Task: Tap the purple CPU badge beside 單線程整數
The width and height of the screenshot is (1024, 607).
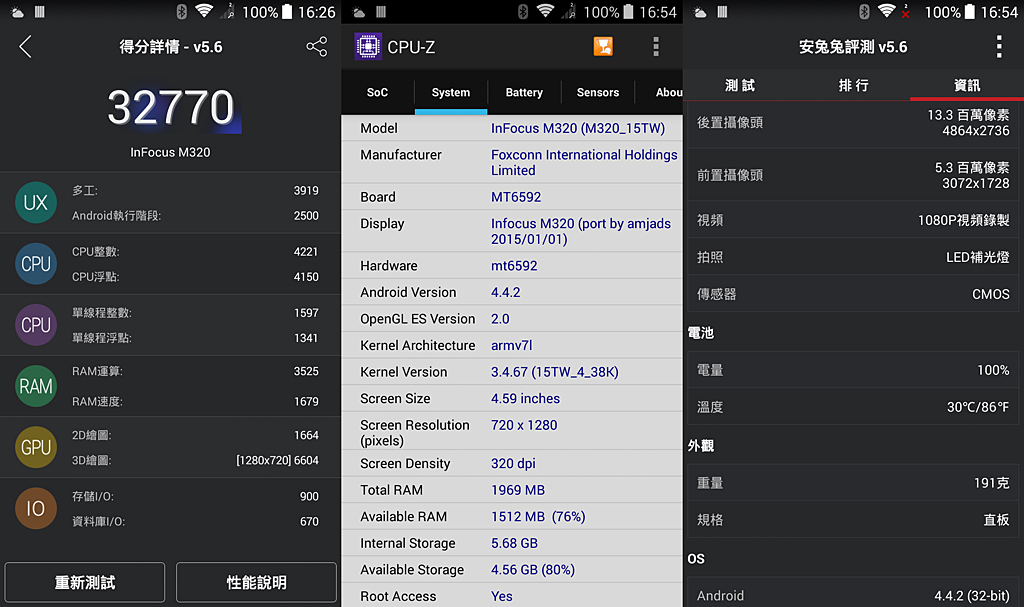Action: [36, 325]
